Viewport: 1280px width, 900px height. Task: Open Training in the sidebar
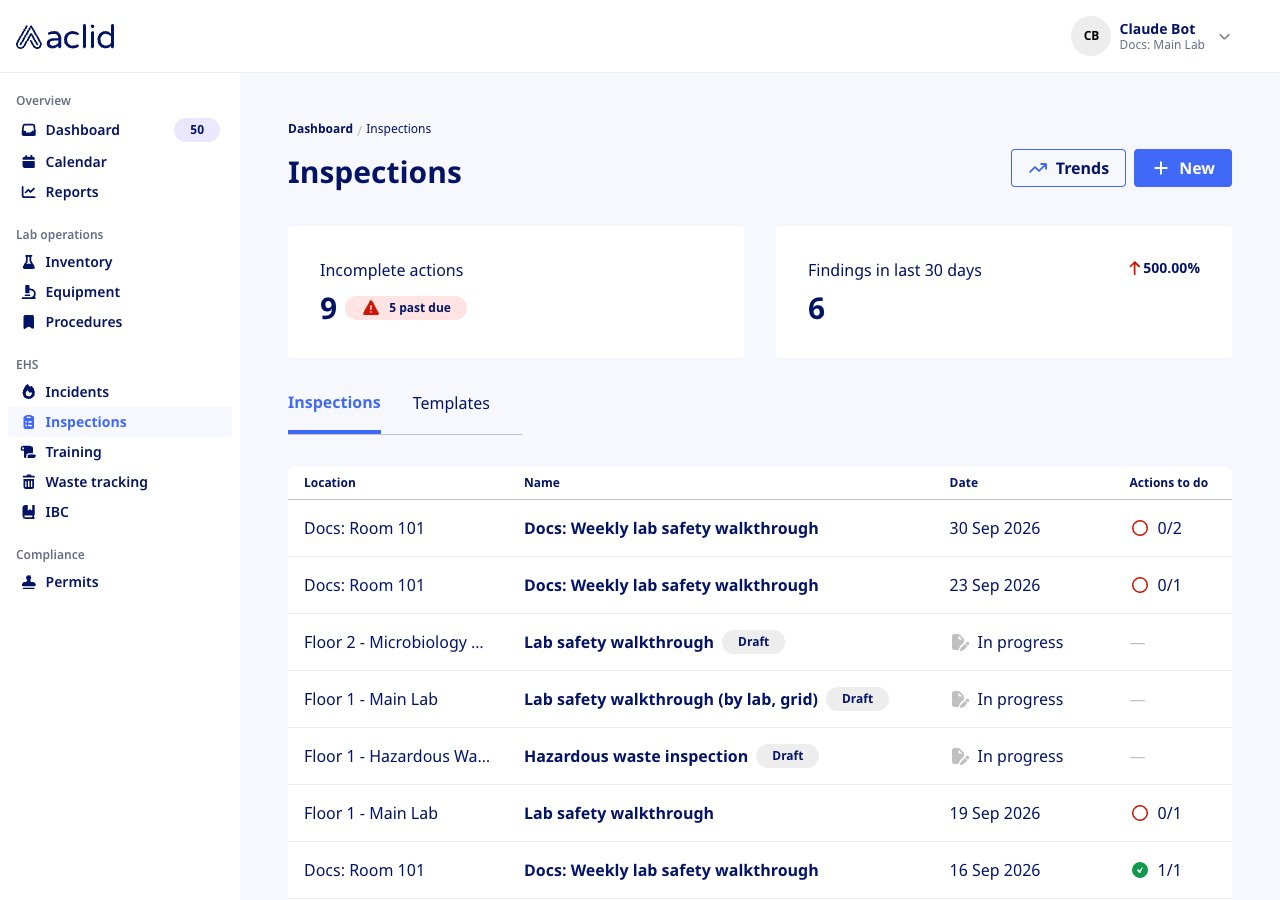(120, 452)
